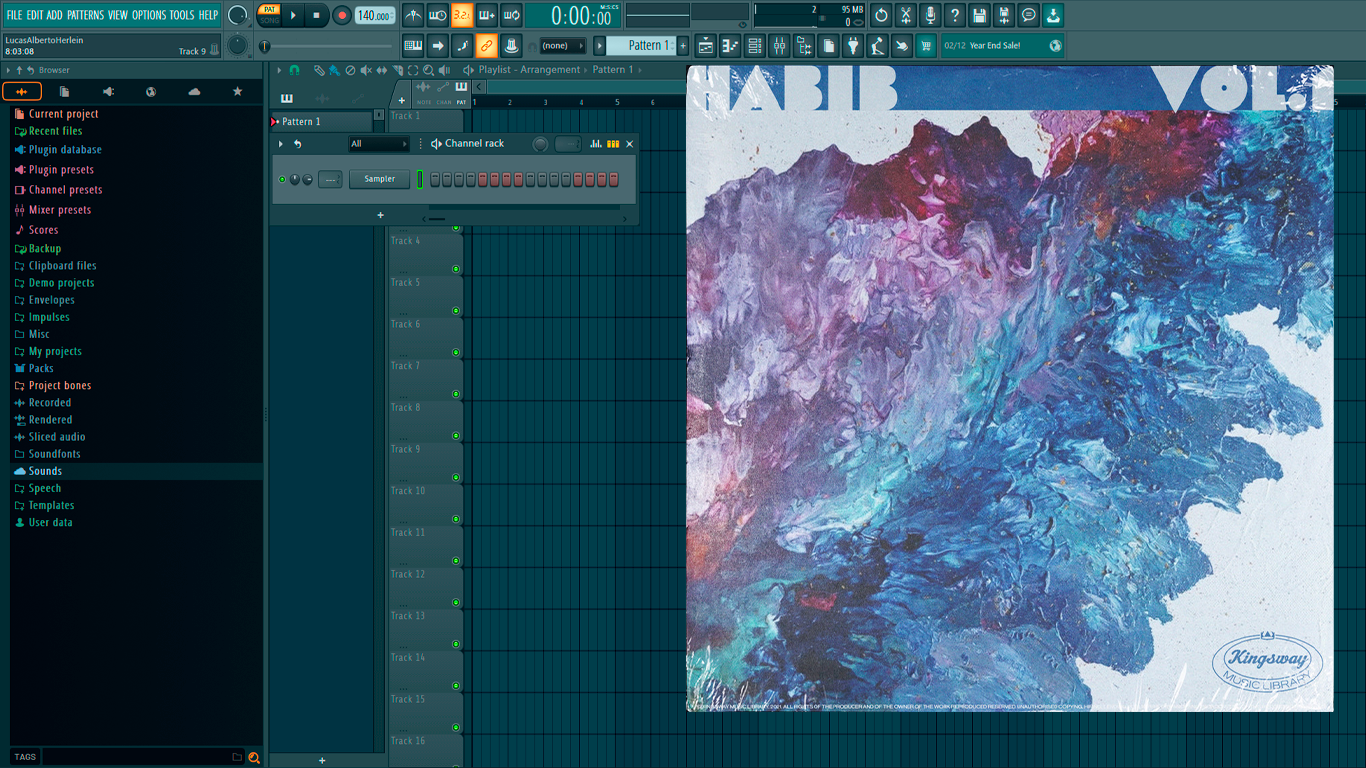Image resolution: width=1366 pixels, height=768 pixels.
Task: Click the one-click audio recording microphone icon
Action: [930, 15]
